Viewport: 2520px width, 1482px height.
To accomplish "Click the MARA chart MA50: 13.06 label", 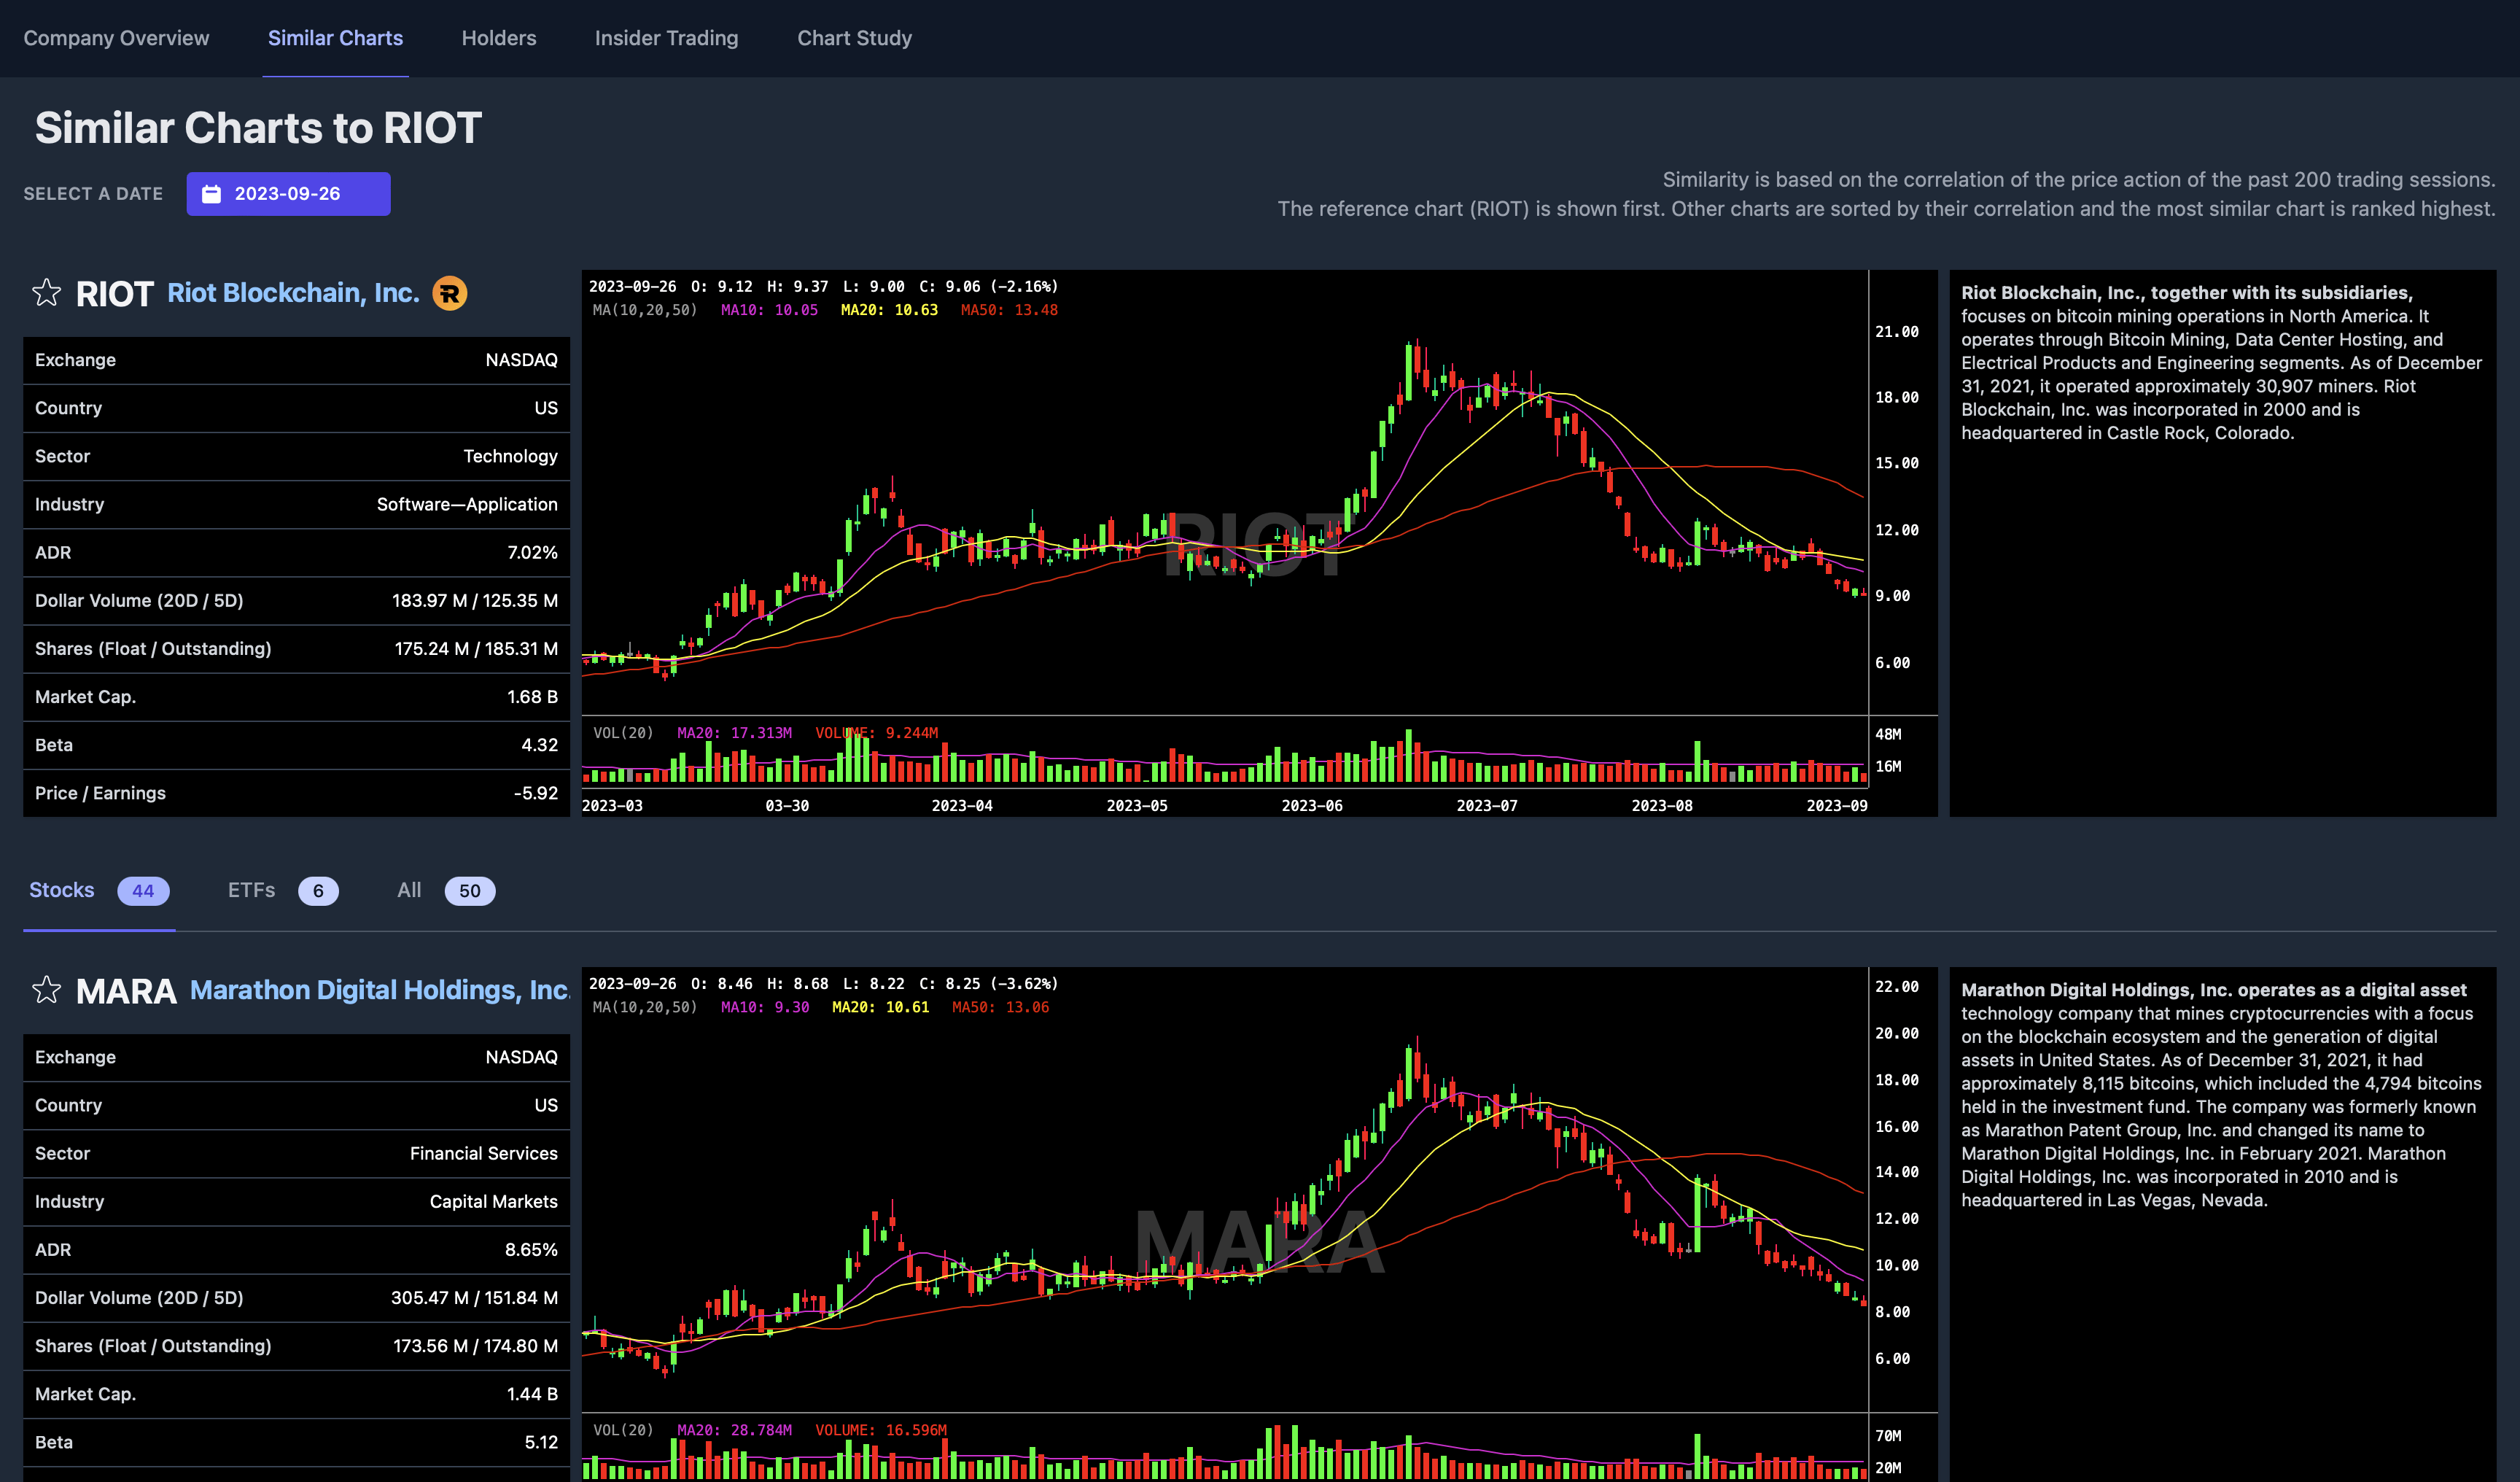I will click(1001, 1007).
